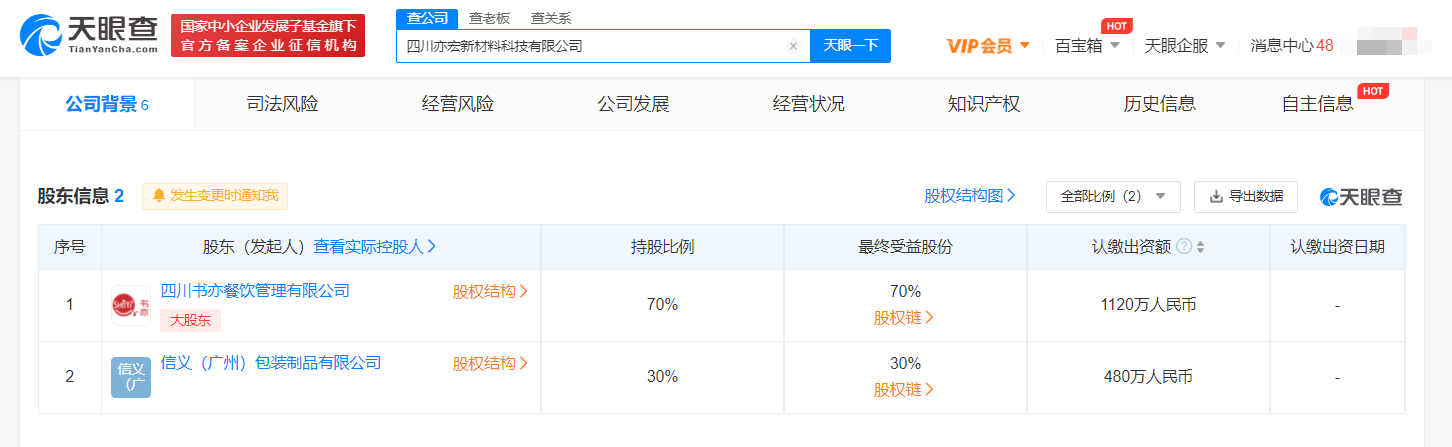Open 公司背景 tab

click(107, 104)
